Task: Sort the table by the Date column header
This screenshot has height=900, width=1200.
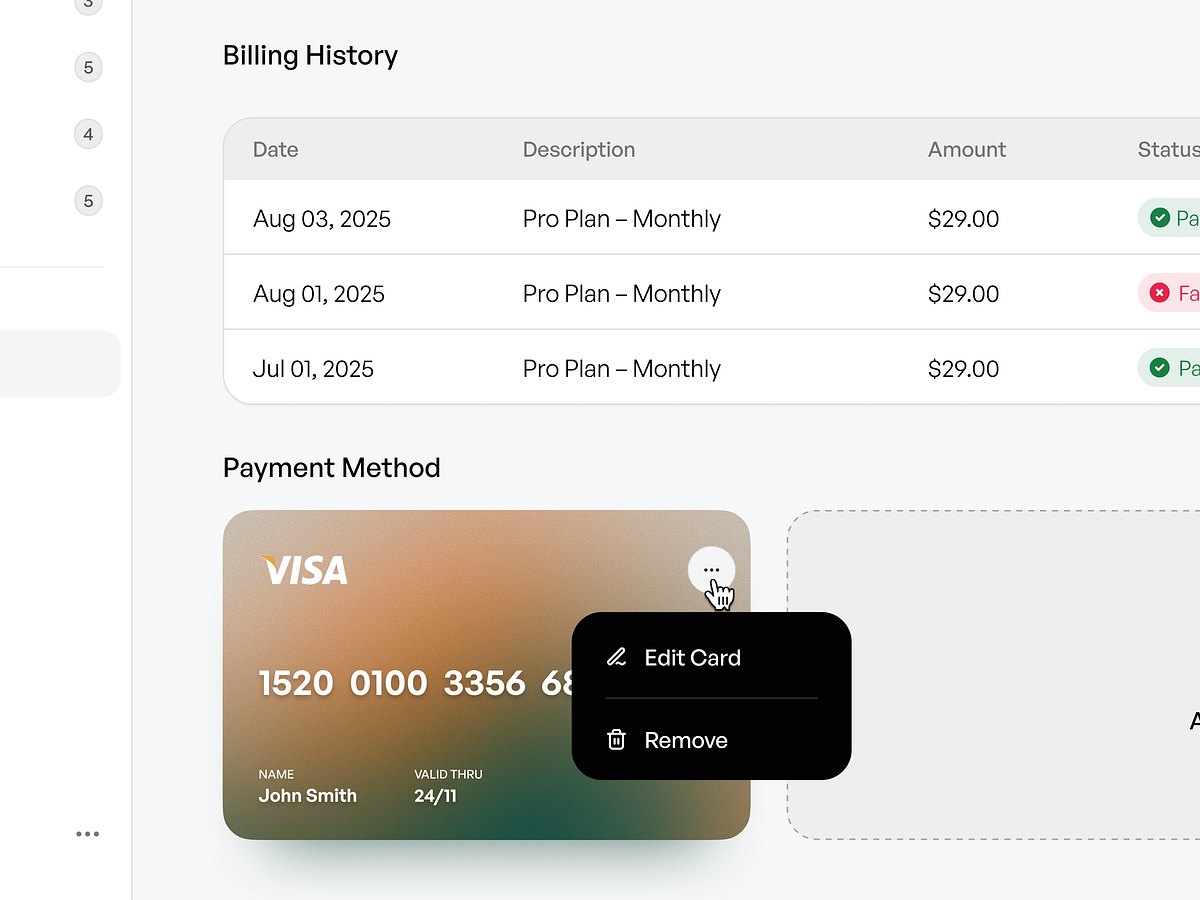Action: pos(275,149)
